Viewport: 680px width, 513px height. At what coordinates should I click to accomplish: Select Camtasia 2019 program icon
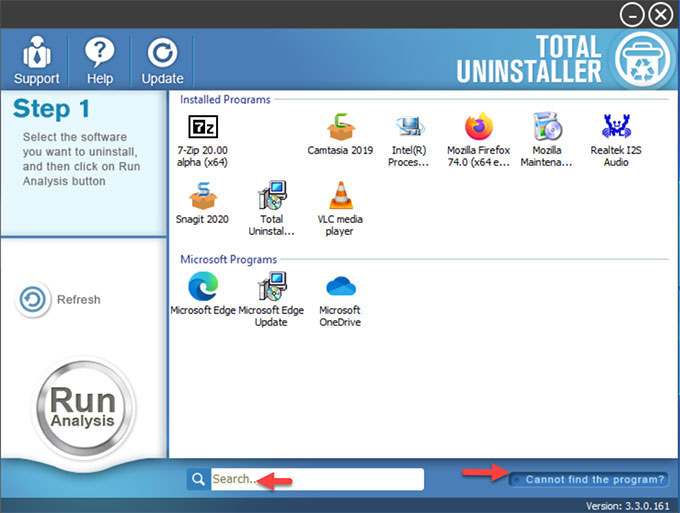(x=340, y=127)
